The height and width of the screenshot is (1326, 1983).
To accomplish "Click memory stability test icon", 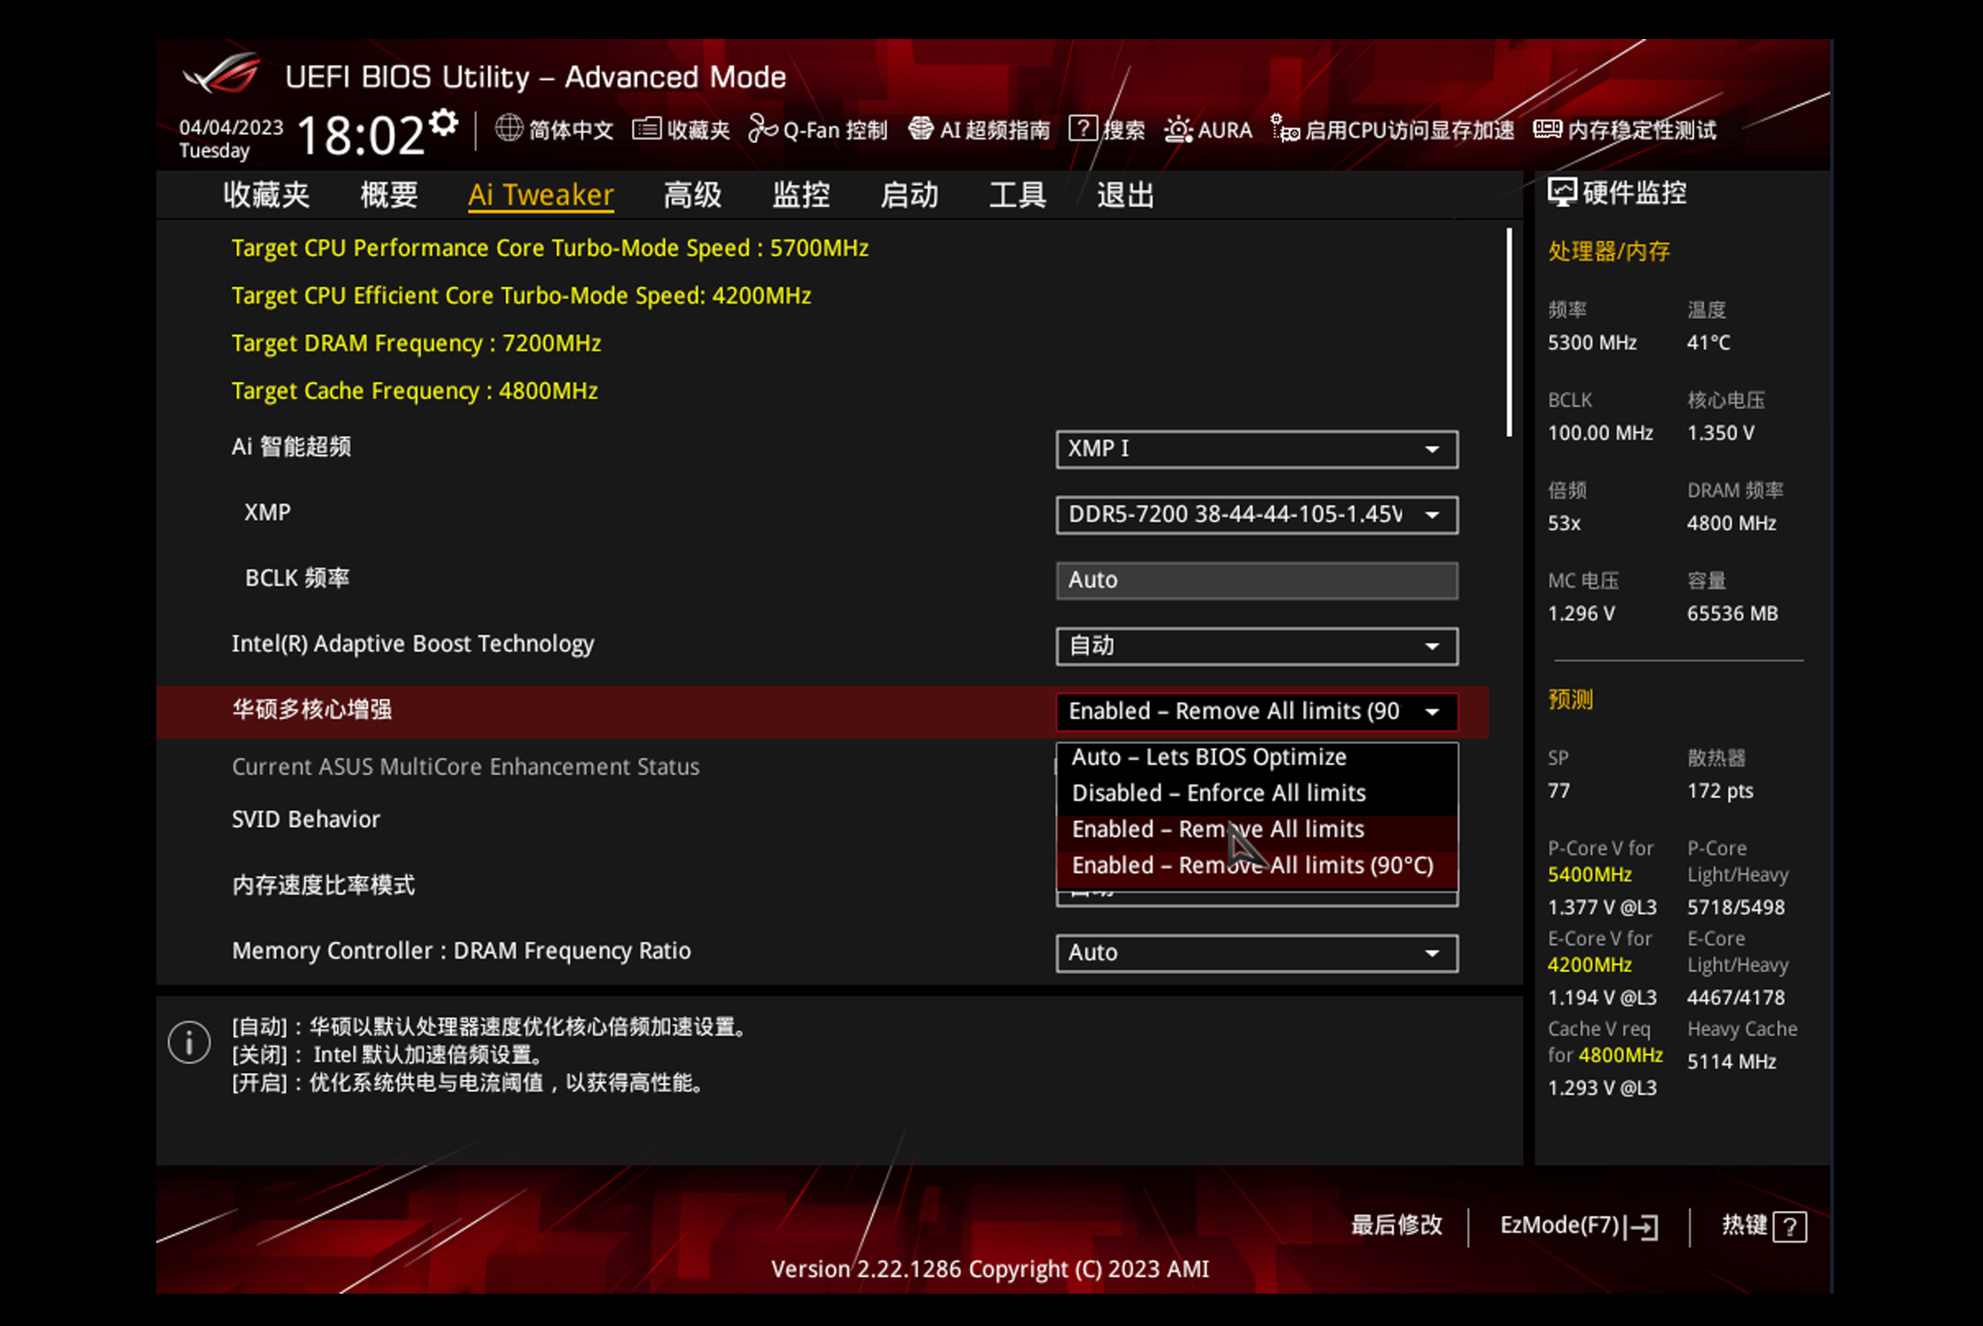I will pyautogui.click(x=1547, y=129).
